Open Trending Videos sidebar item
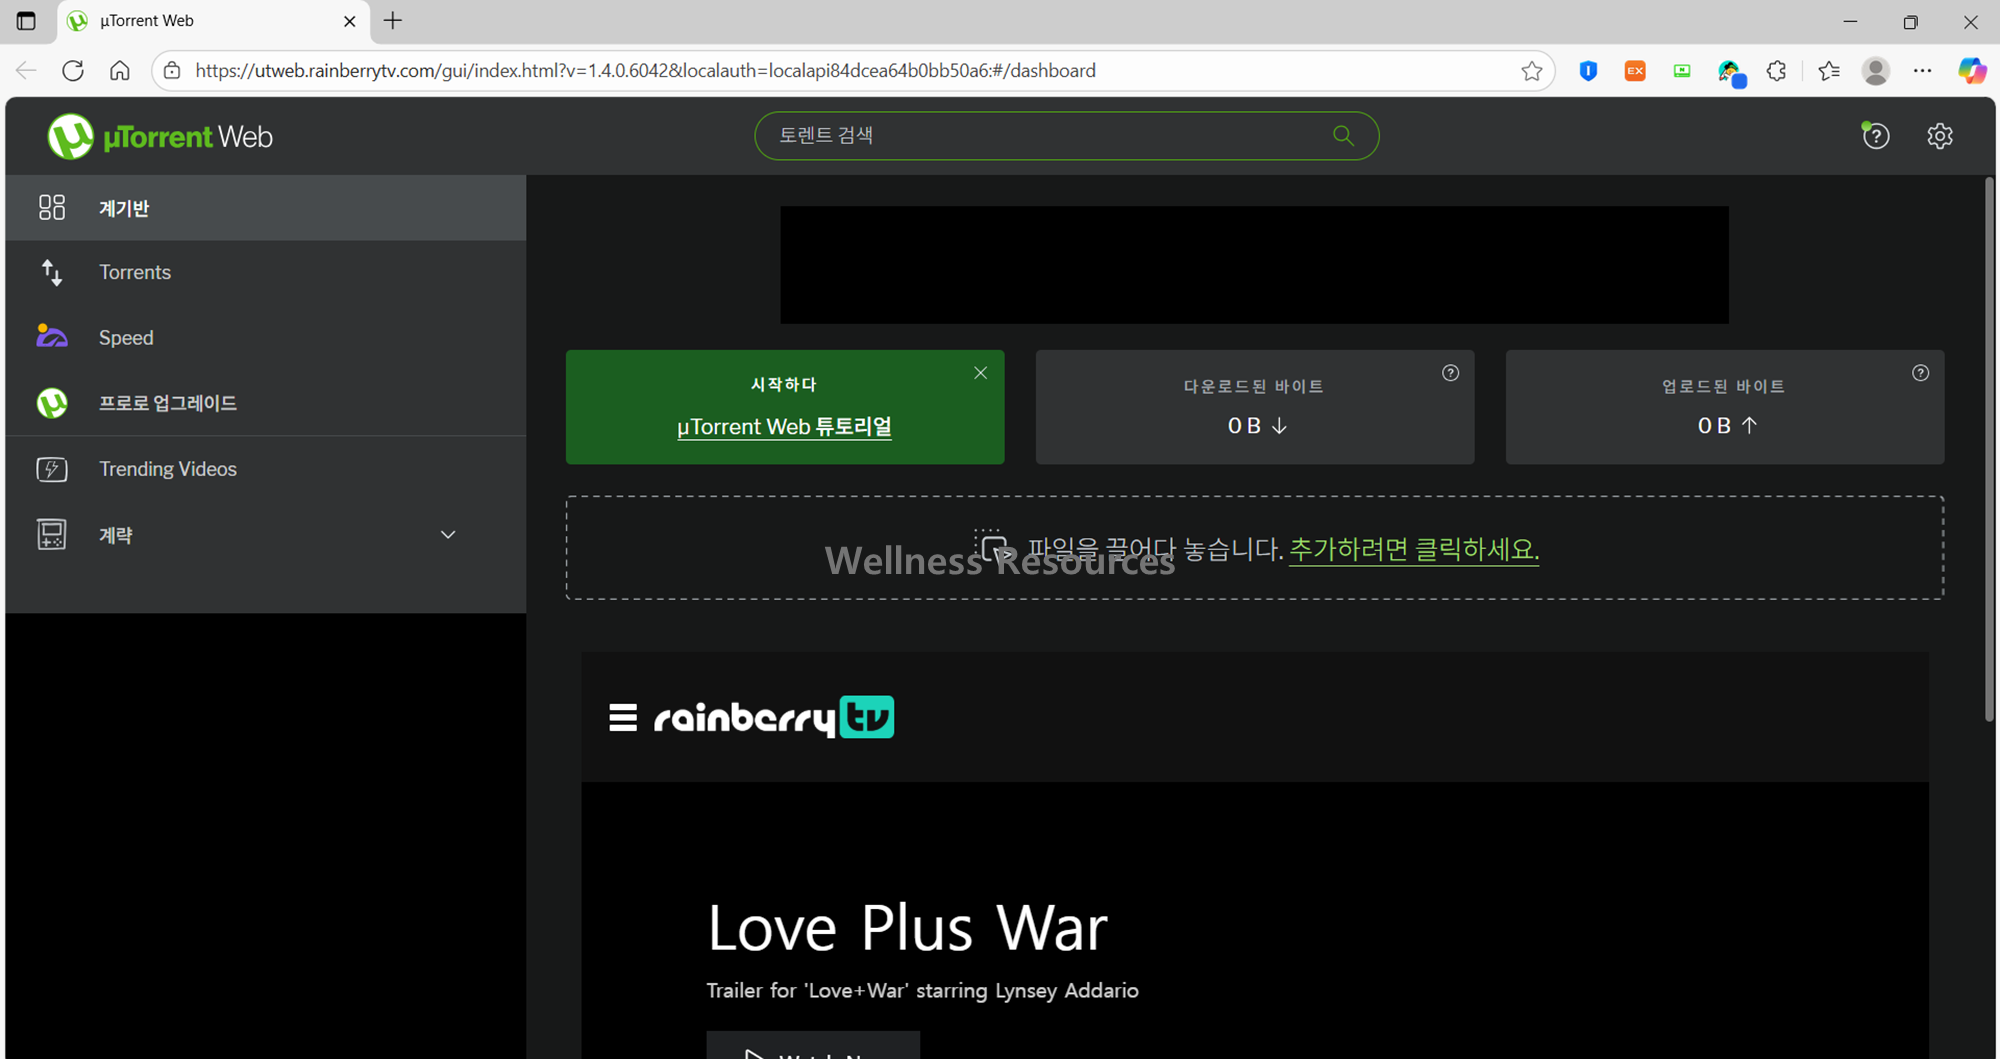This screenshot has height=1059, width=2000. click(x=265, y=469)
